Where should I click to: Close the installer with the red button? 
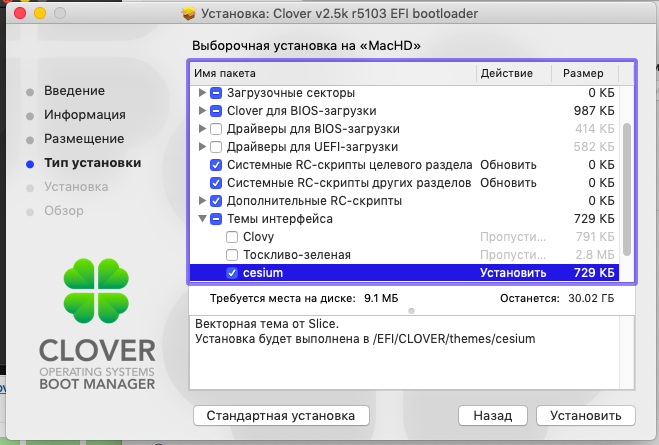click(20, 13)
